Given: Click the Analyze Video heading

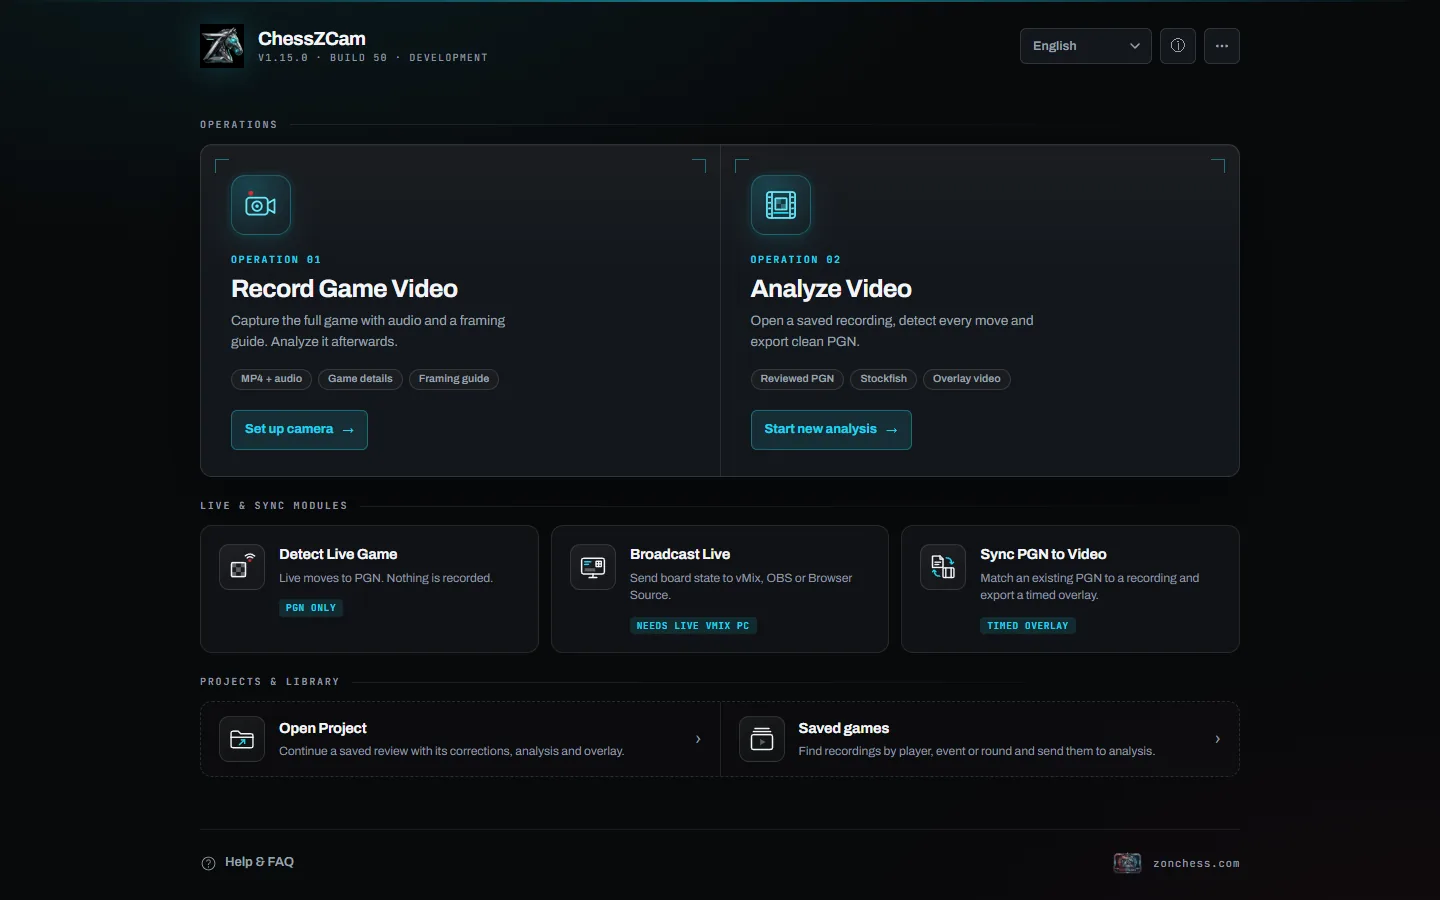Looking at the screenshot, I should point(831,289).
